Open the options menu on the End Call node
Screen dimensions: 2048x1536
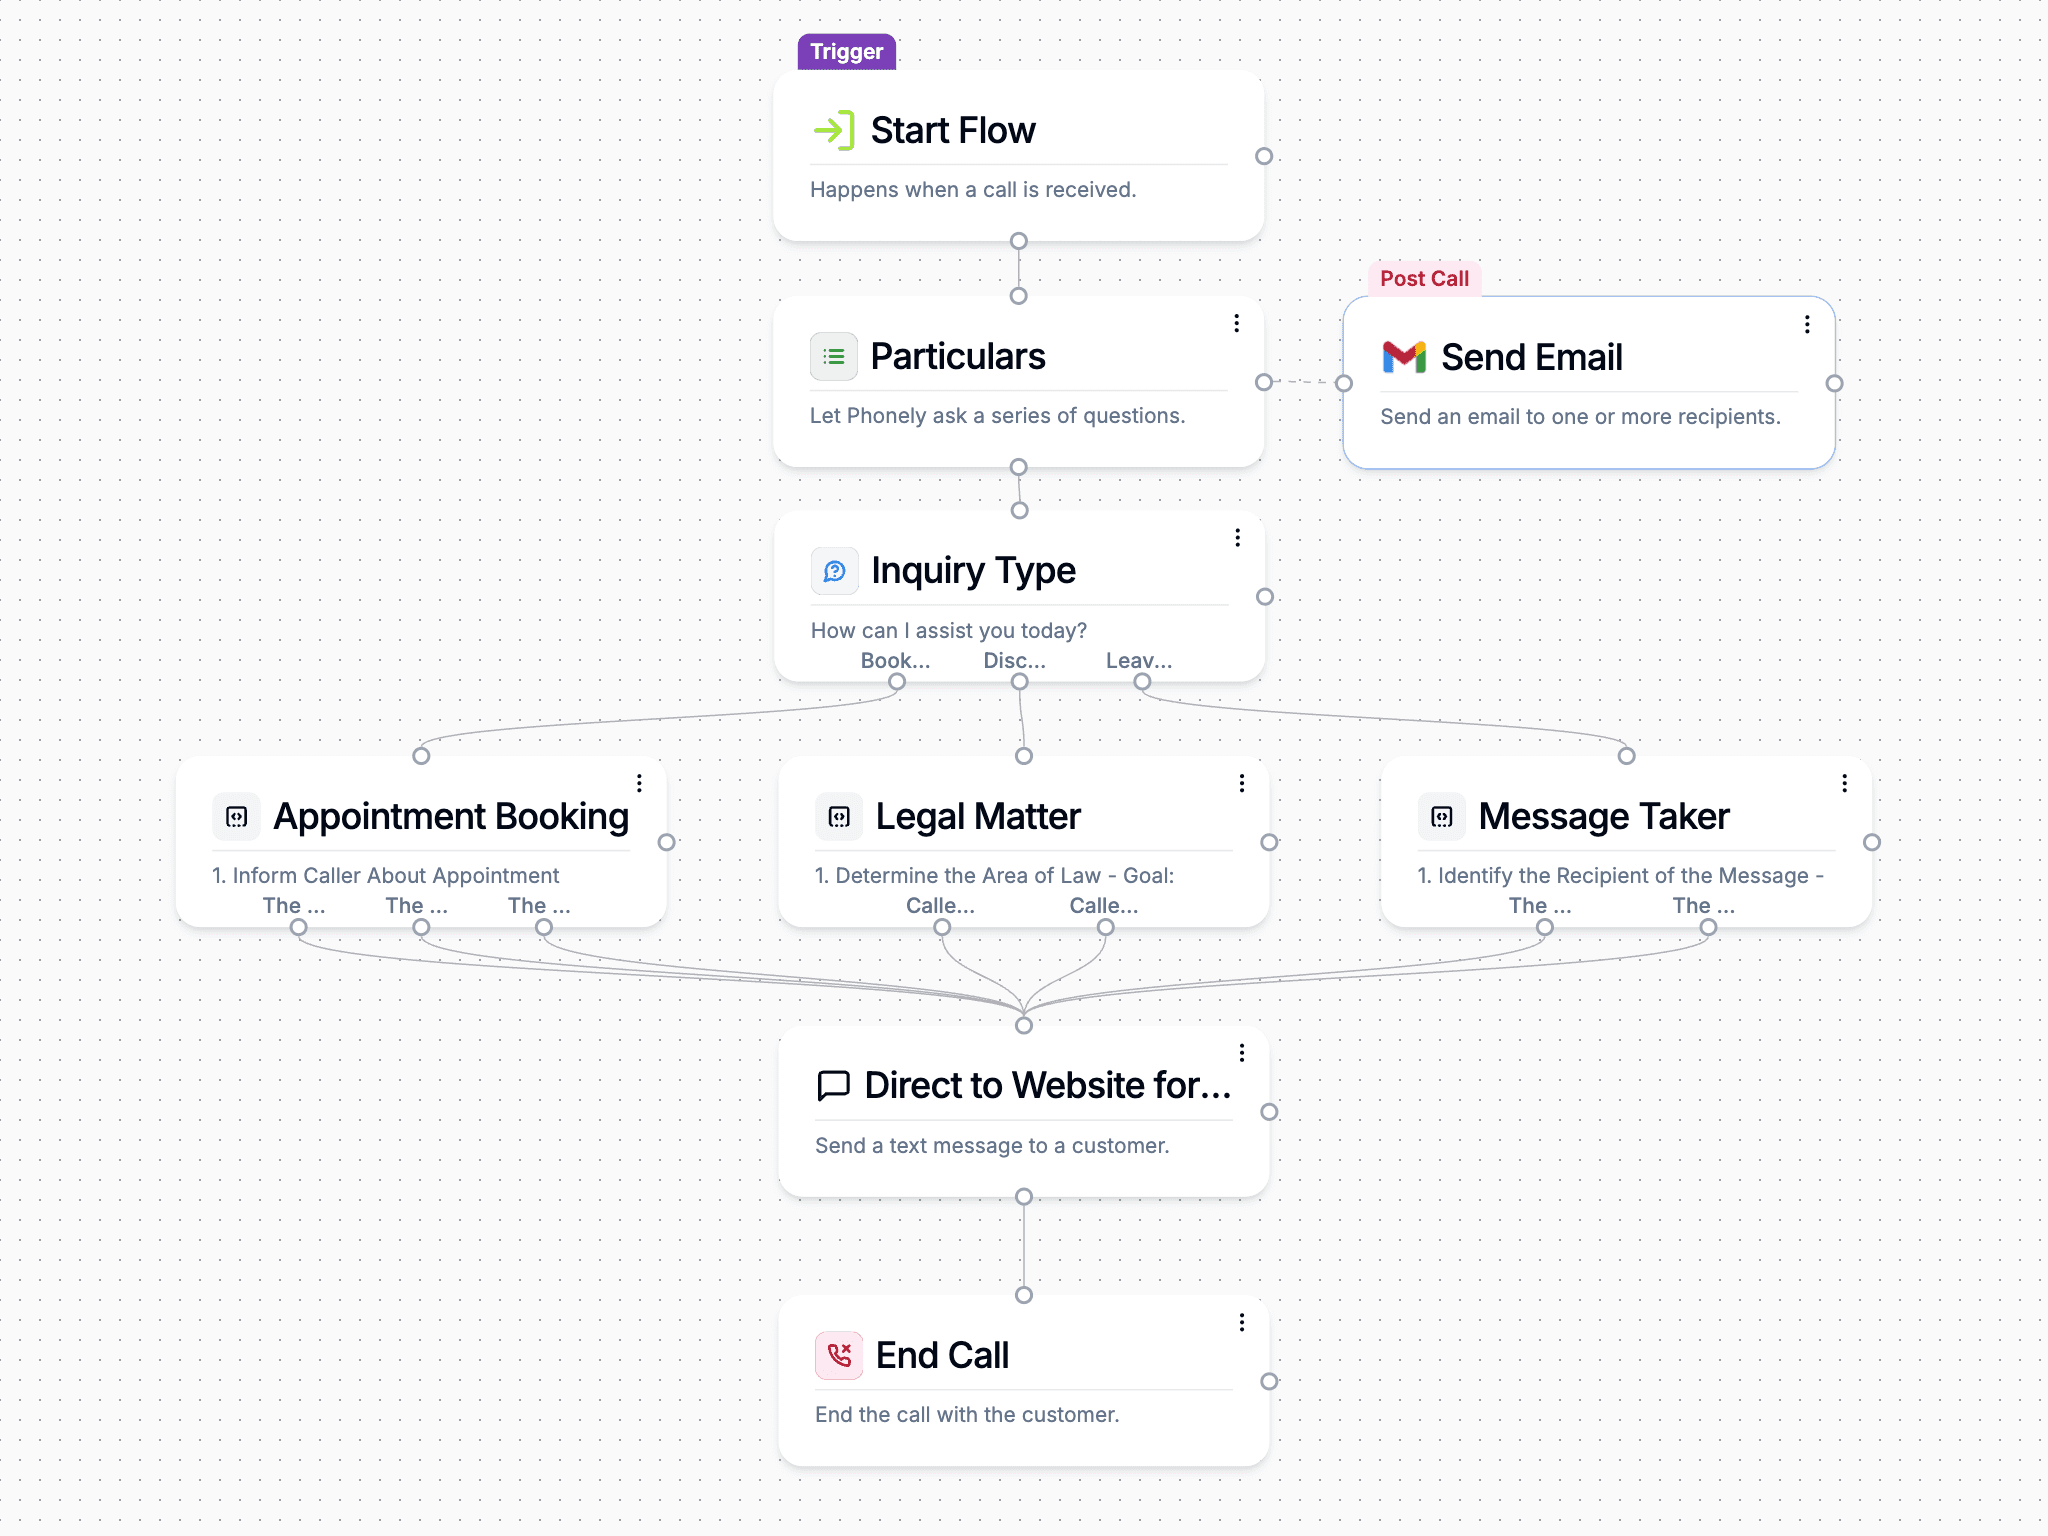point(1241,1322)
